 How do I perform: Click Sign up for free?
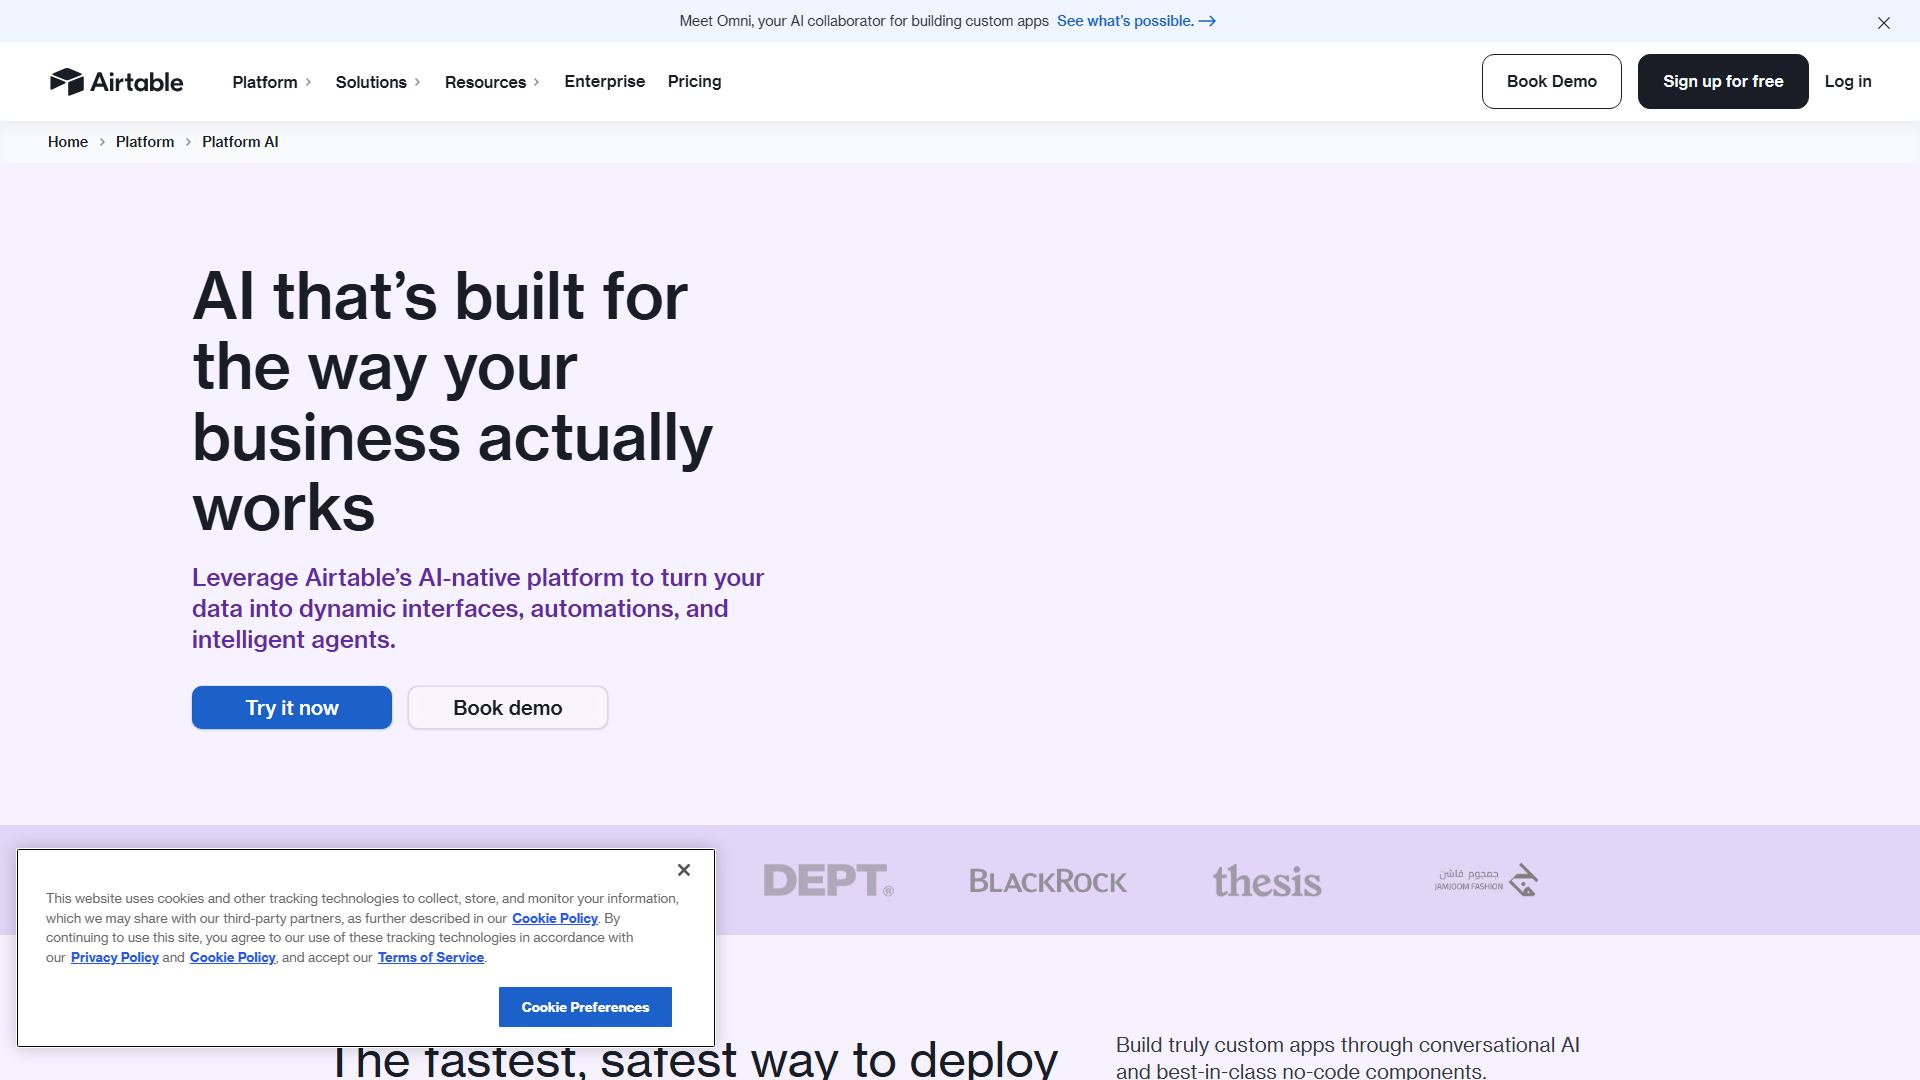[x=1722, y=81]
